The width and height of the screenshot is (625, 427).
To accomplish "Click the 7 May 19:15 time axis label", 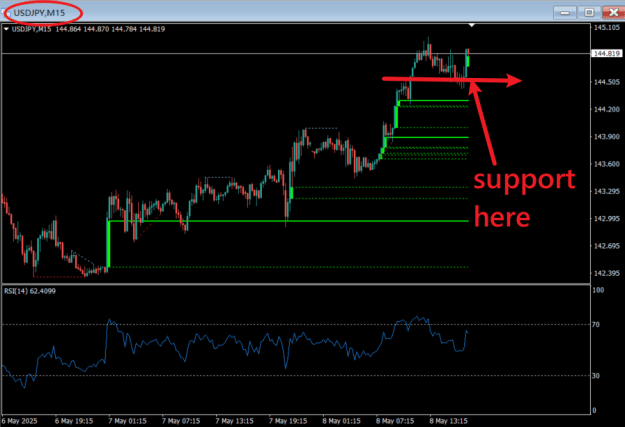I will click(x=288, y=421).
